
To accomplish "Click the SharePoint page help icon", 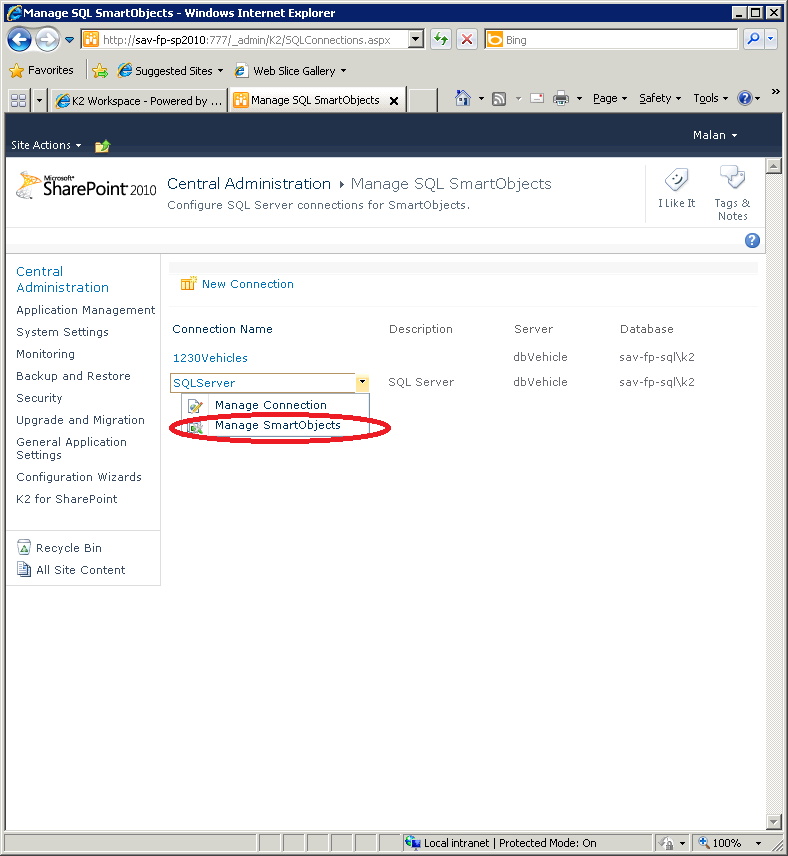I will (x=752, y=240).
